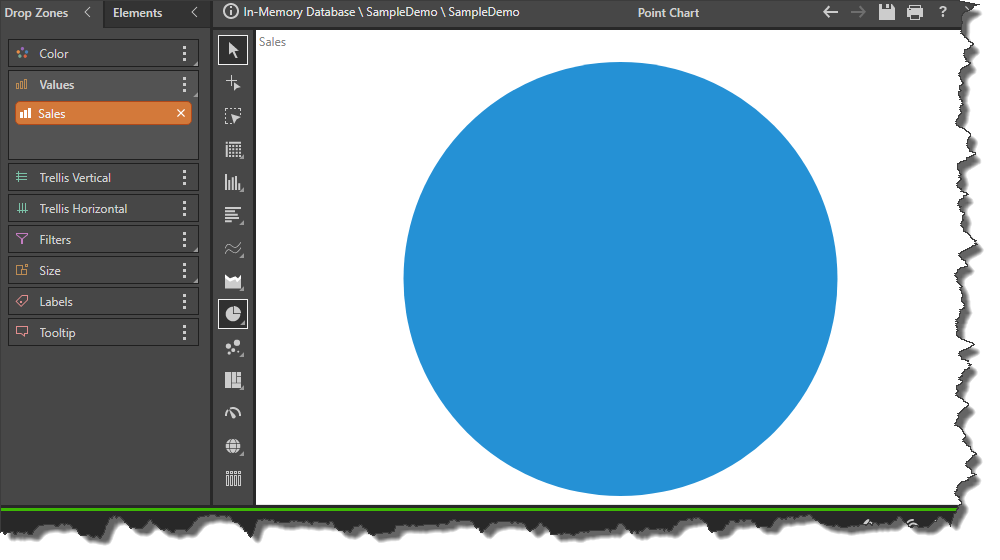Collapse the Drop Zones panel

[87, 13]
